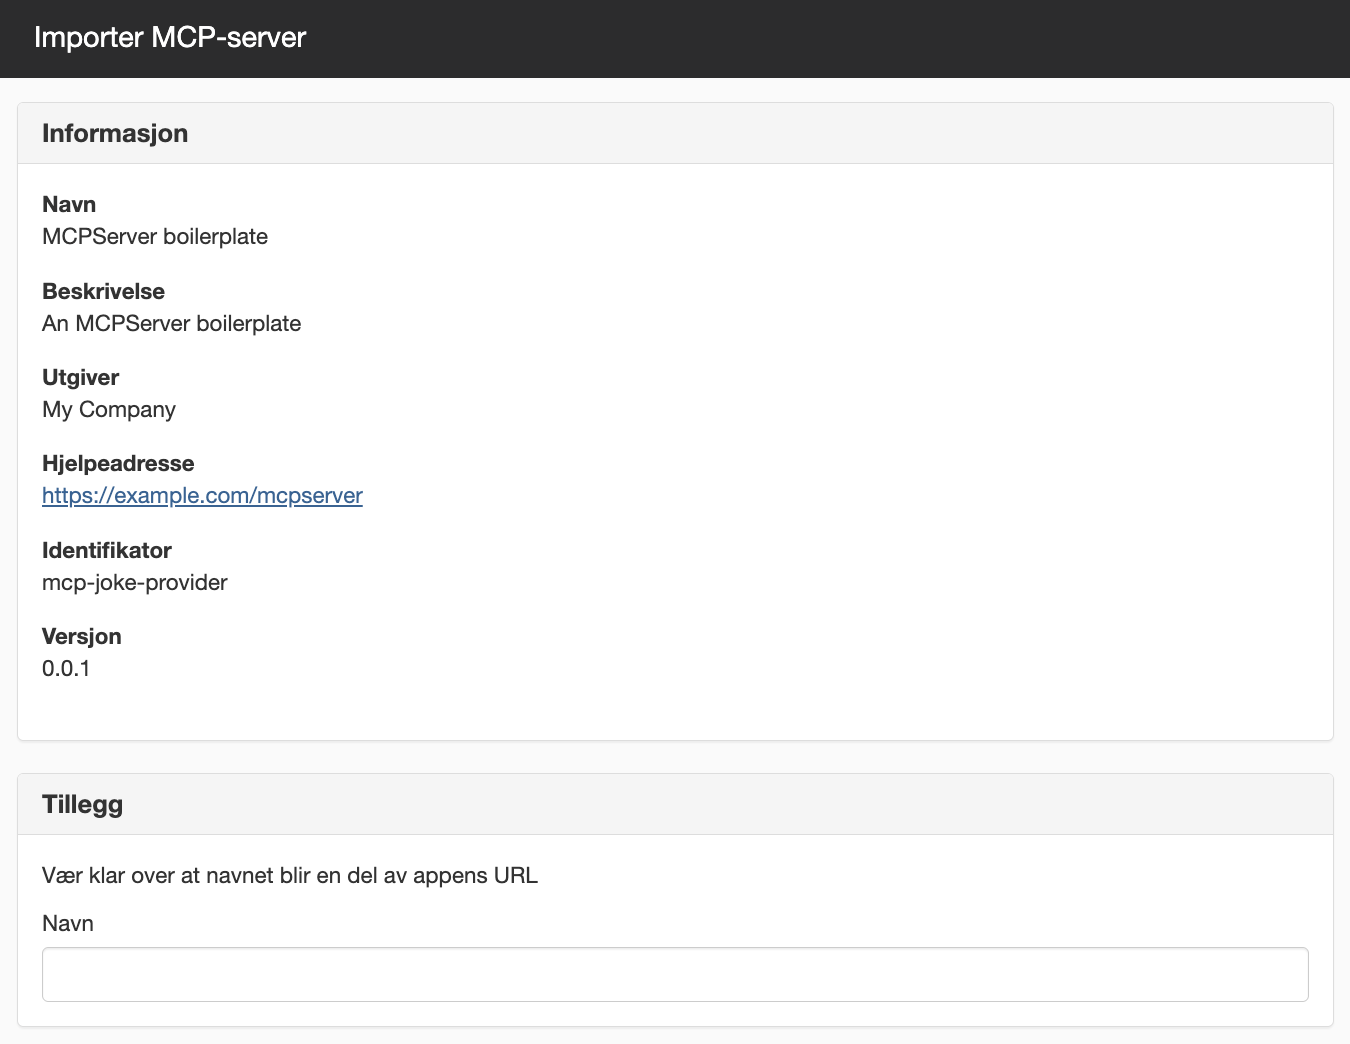Select the mcp-joke-provider identifier text
This screenshot has width=1350, height=1044.
[x=135, y=583]
